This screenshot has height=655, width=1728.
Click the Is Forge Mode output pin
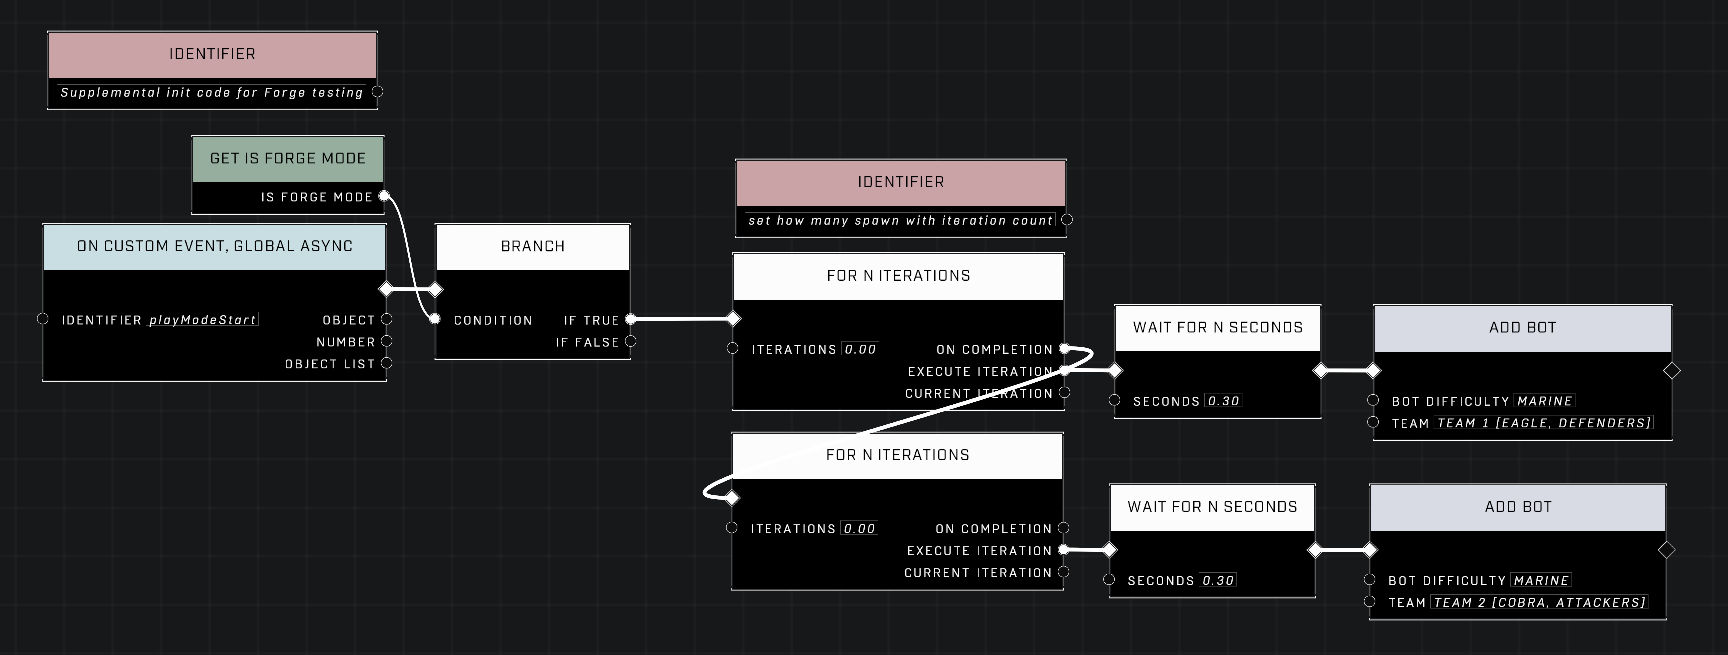(383, 196)
